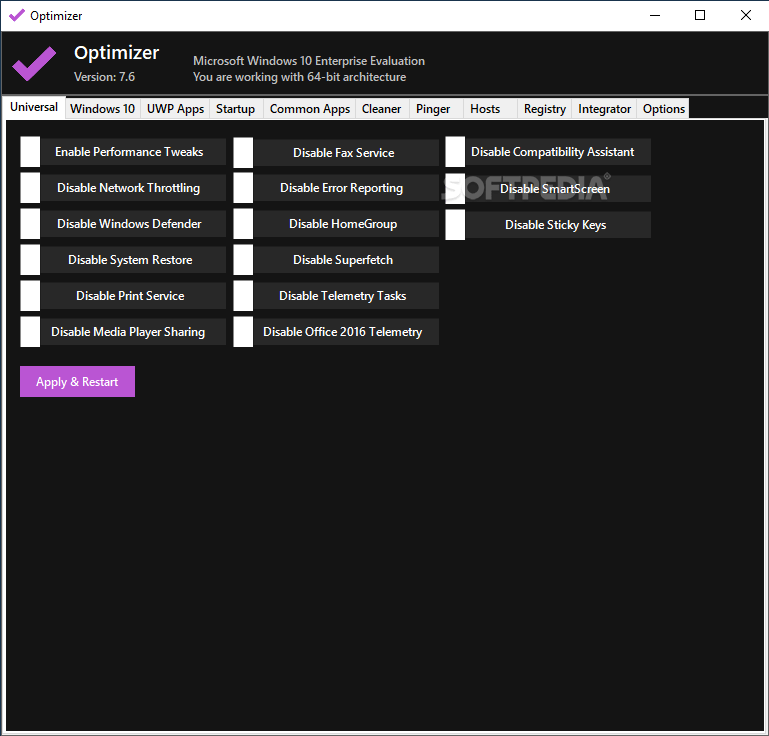Click the Version: 7.6 text
Image resolution: width=769 pixels, height=736 pixels.
(104, 77)
